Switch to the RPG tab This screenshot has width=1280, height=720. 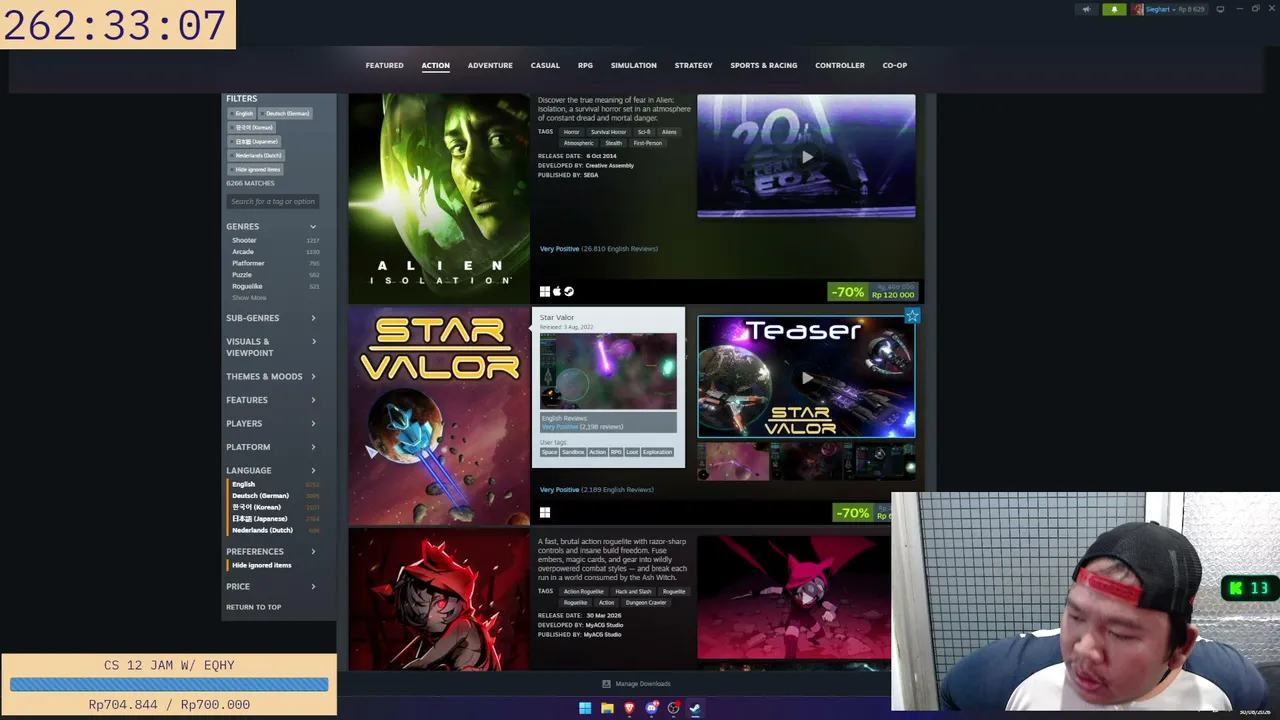pos(585,66)
